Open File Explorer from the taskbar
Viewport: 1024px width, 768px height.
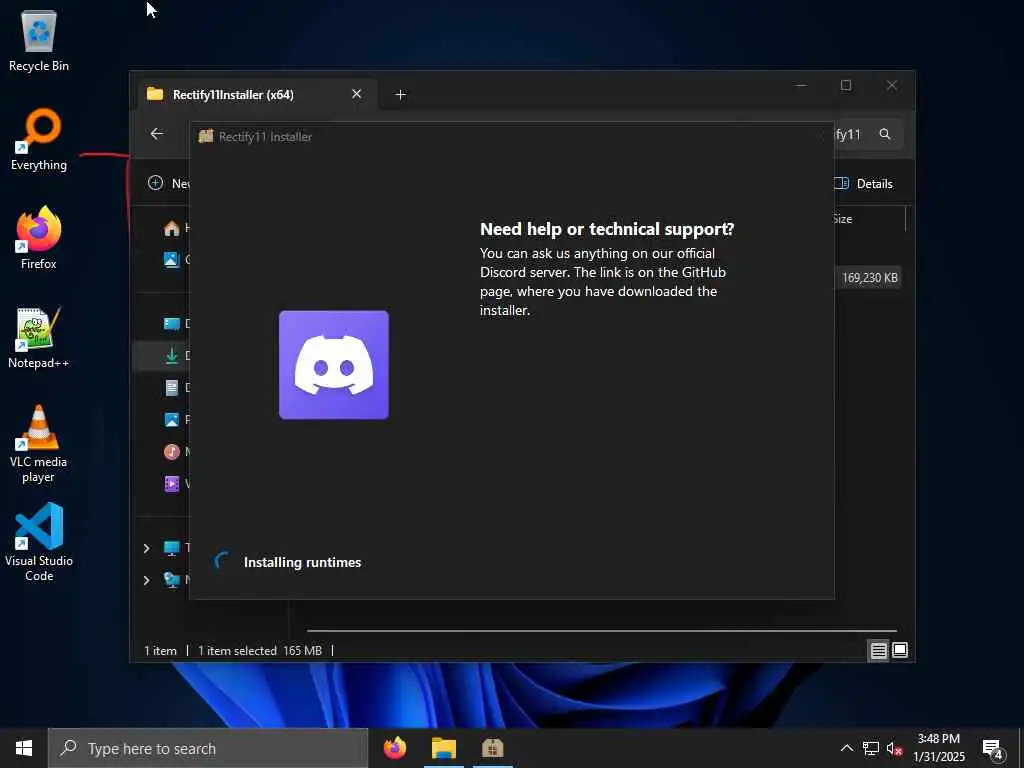[x=444, y=748]
